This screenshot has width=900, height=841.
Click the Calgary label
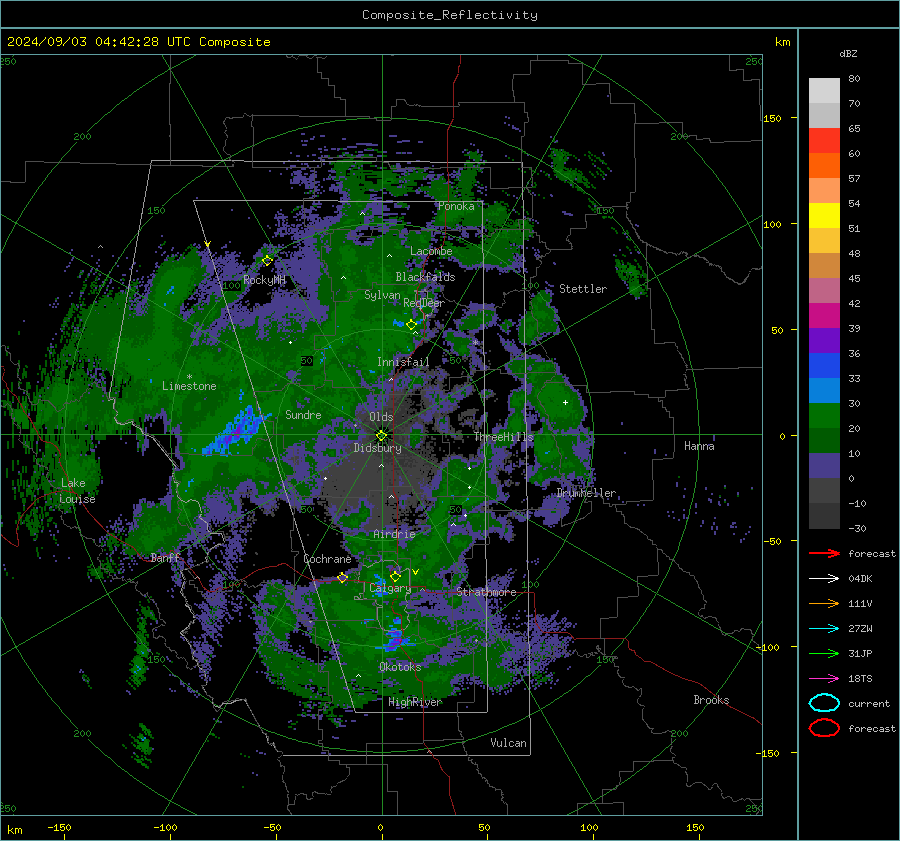(x=390, y=588)
